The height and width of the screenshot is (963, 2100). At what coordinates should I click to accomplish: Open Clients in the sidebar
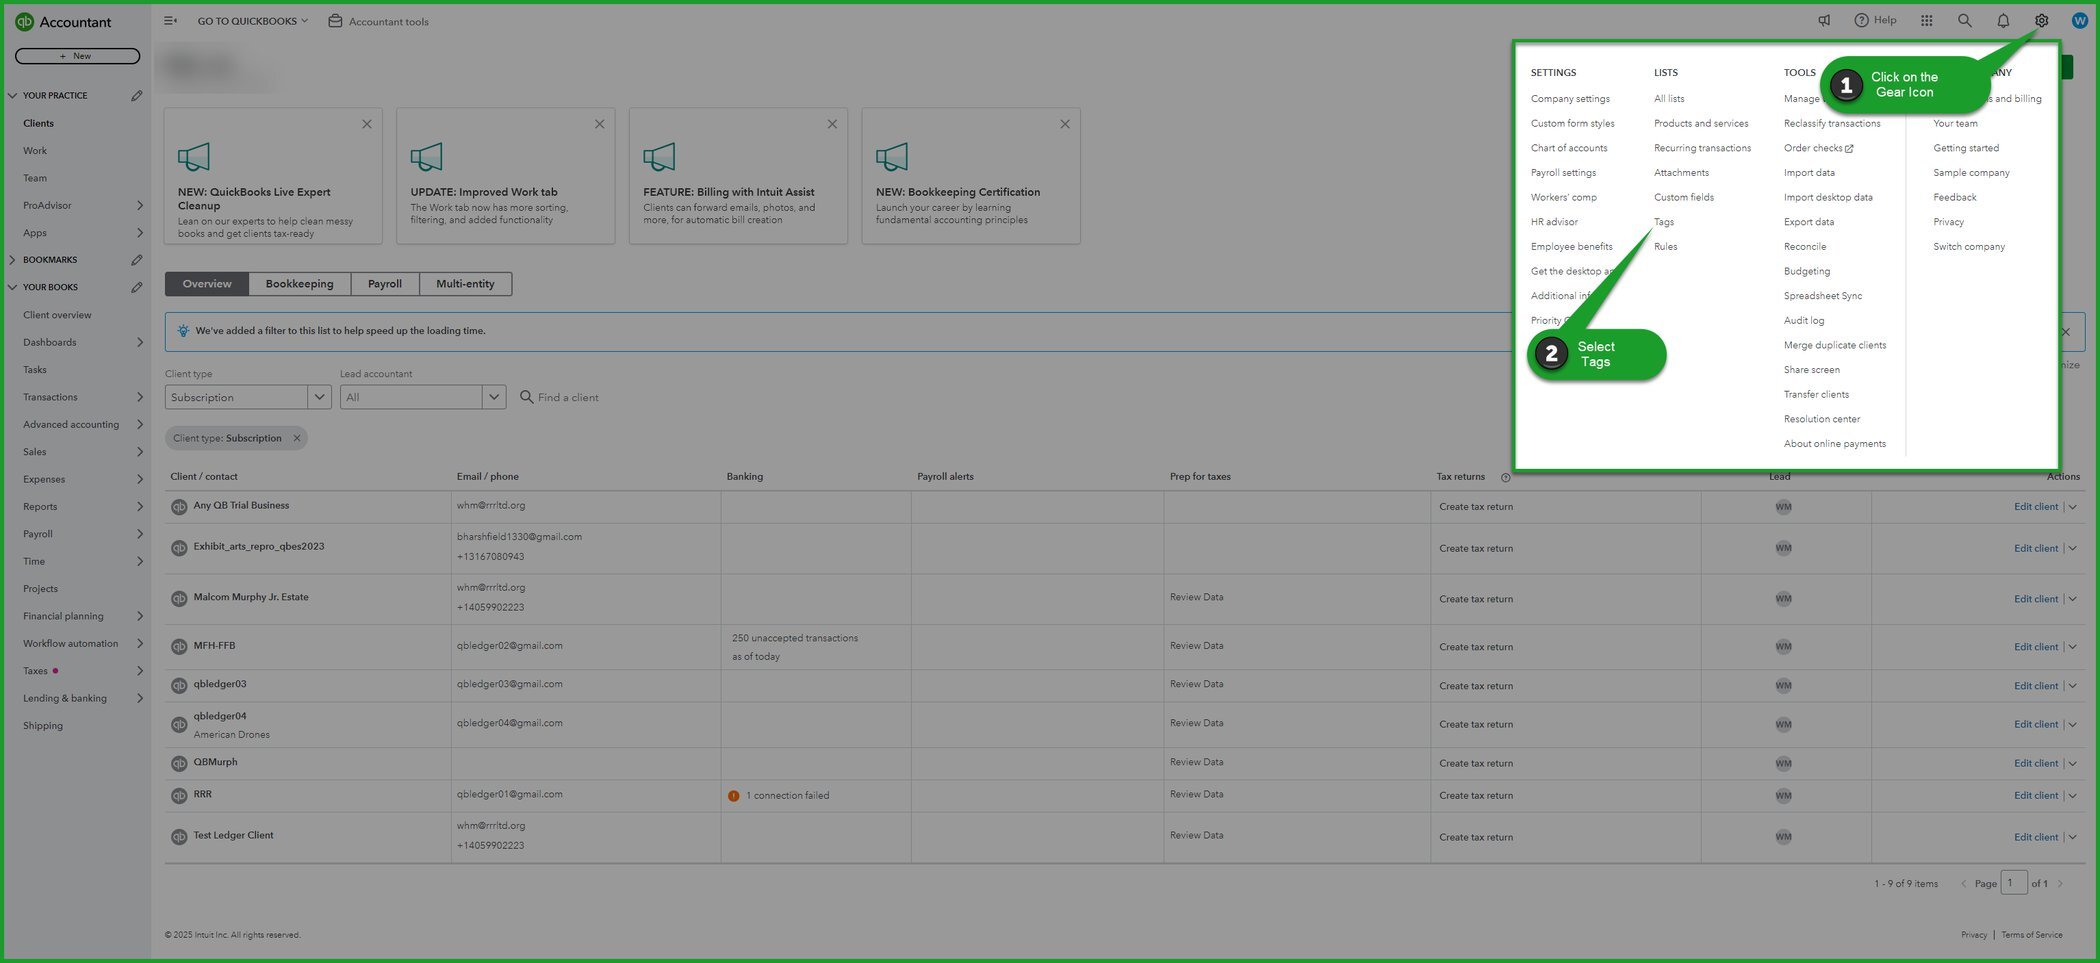click(x=38, y=123)
